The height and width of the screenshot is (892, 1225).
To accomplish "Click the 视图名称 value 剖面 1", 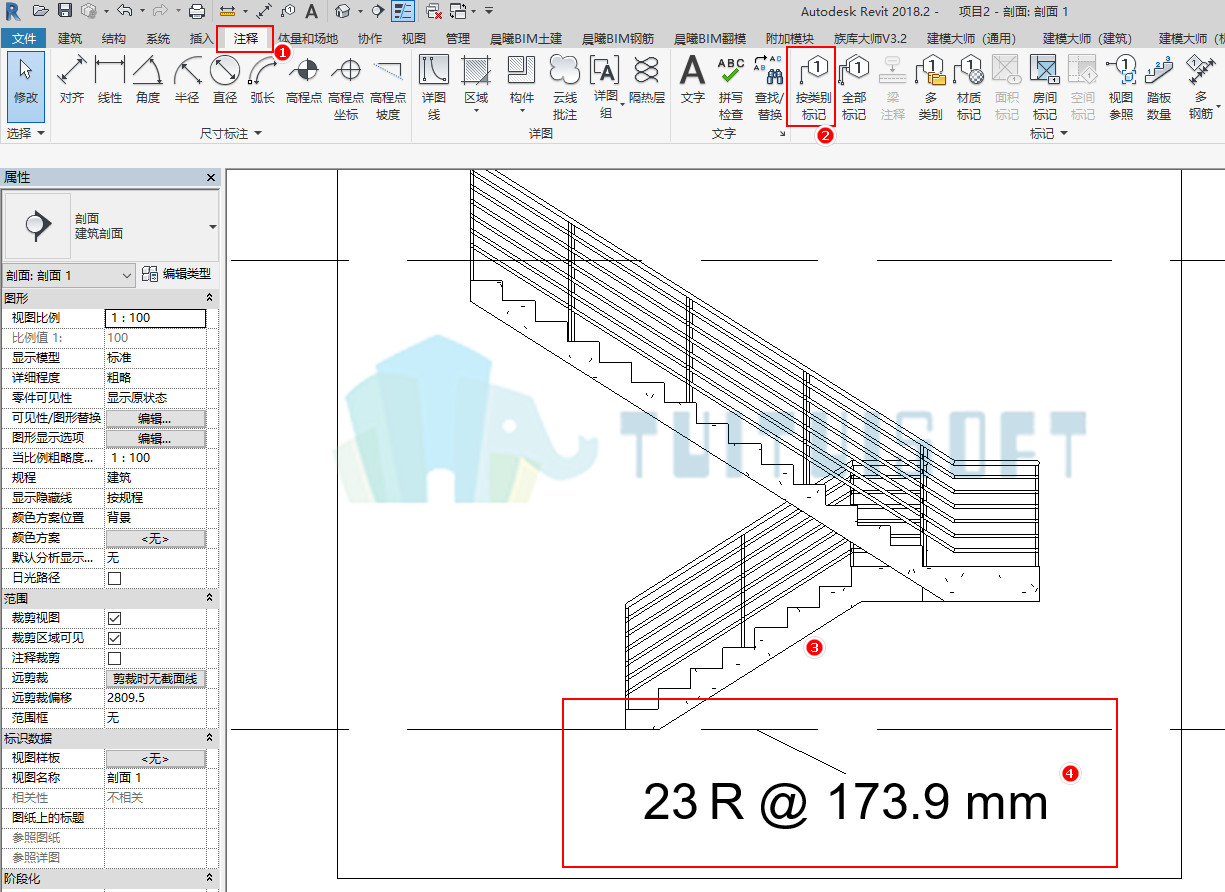I will pos(155,778).
